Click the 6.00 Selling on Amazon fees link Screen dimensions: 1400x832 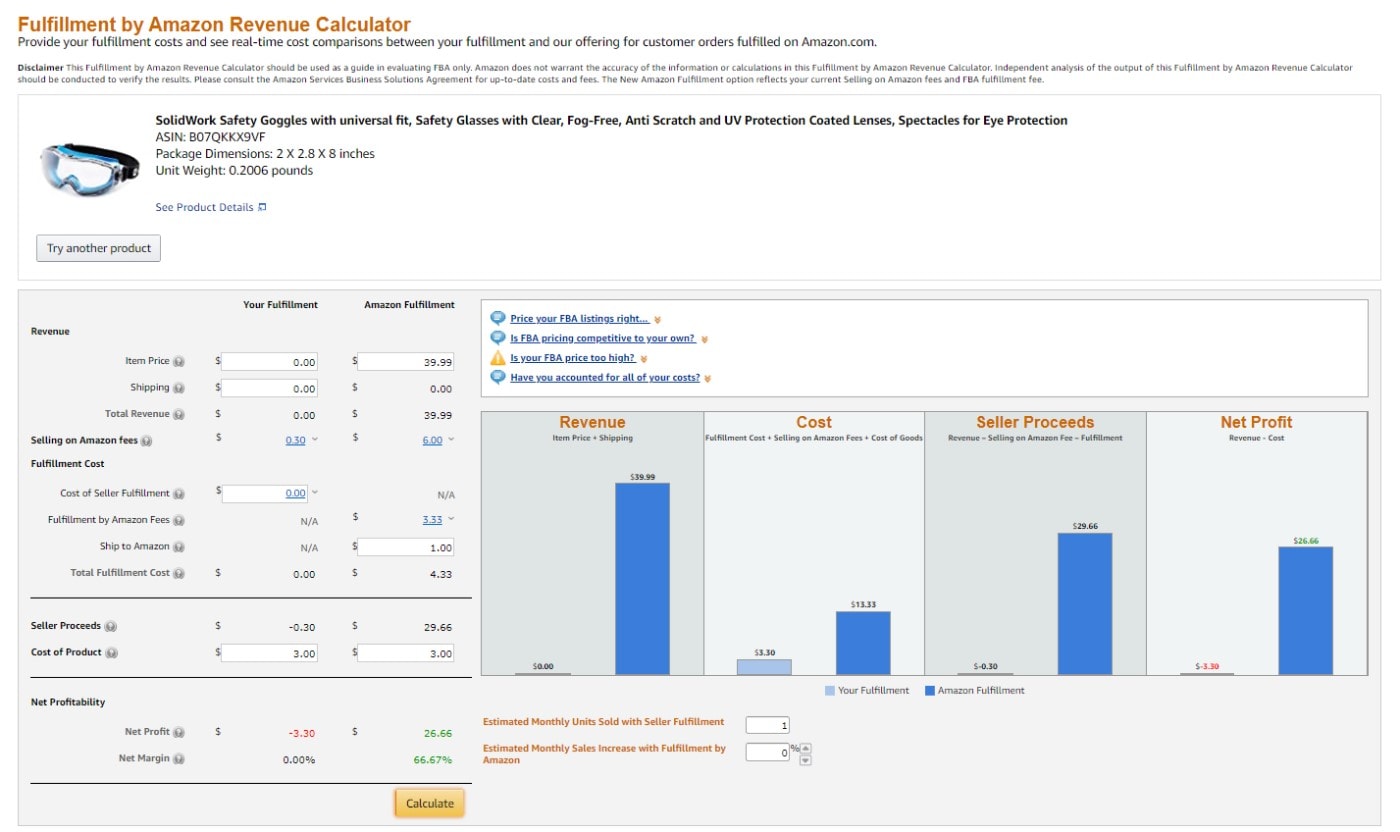coord(432,440)
